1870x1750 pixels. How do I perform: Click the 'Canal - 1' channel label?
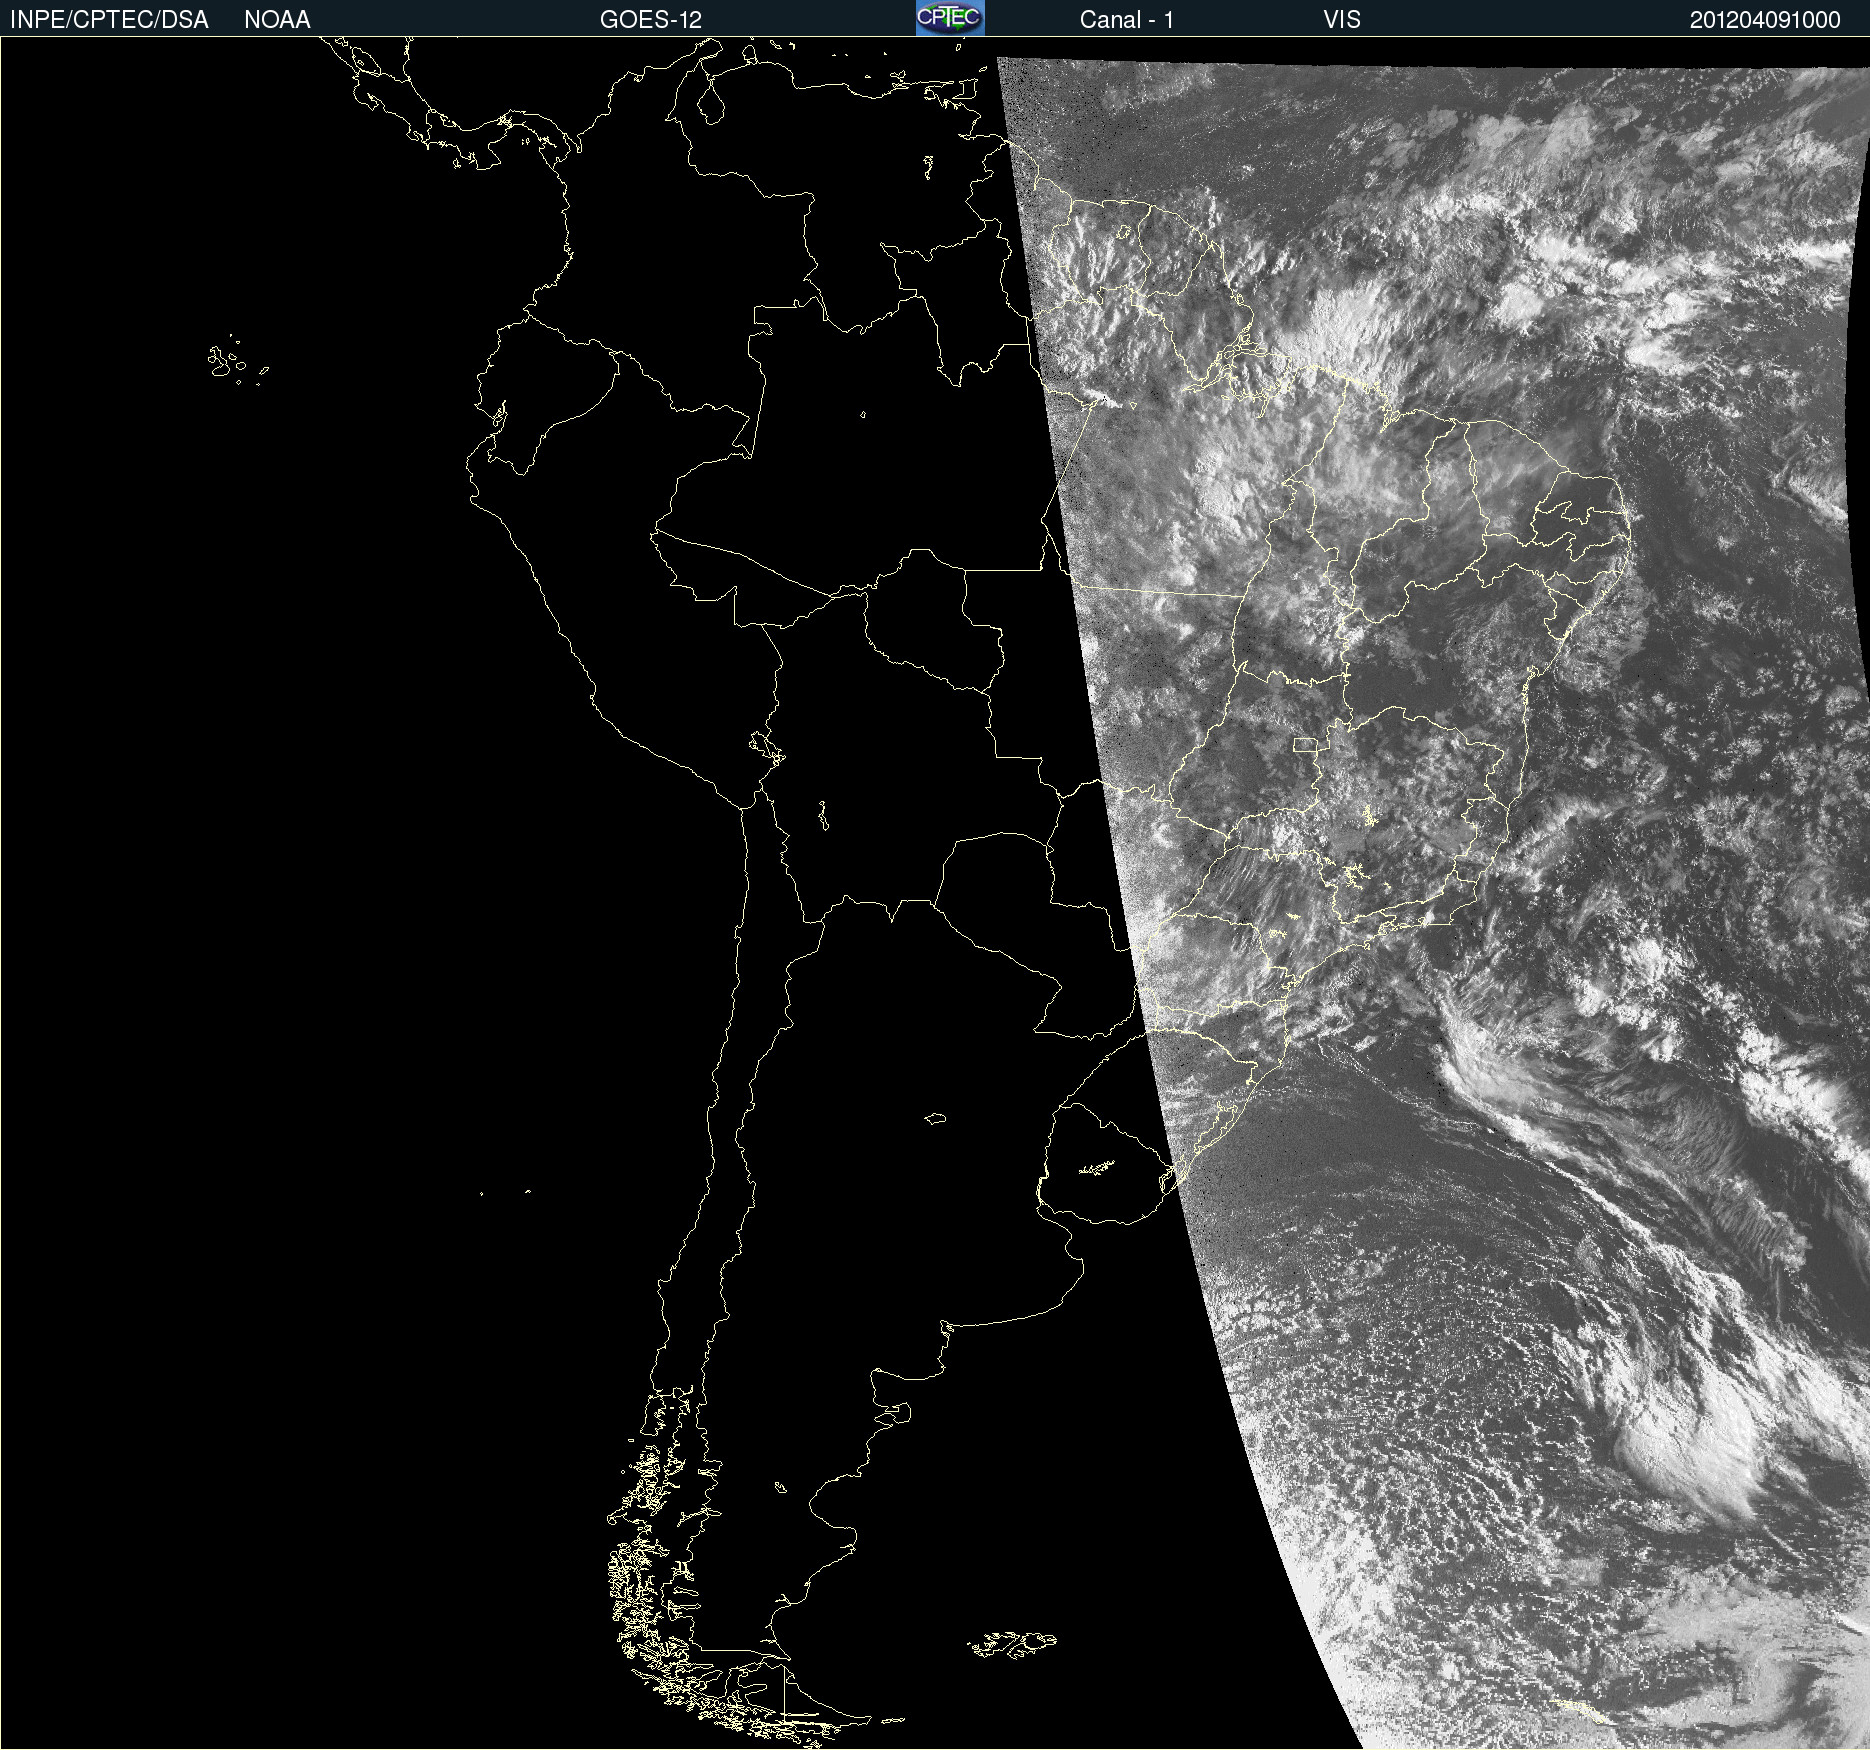[1126, 20]
